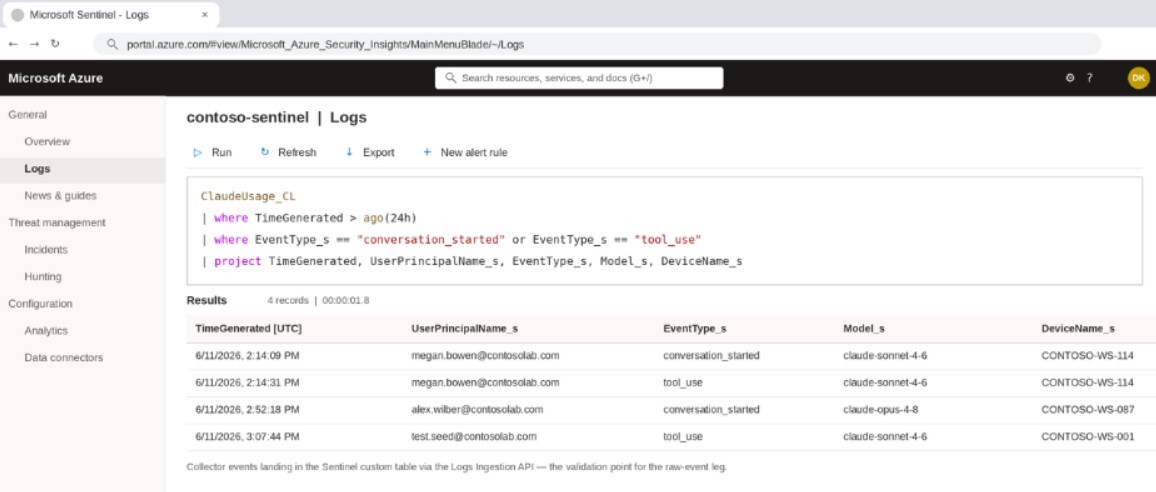
Task: Click the Export down-arrow icon
Action: tap(349, 152)
